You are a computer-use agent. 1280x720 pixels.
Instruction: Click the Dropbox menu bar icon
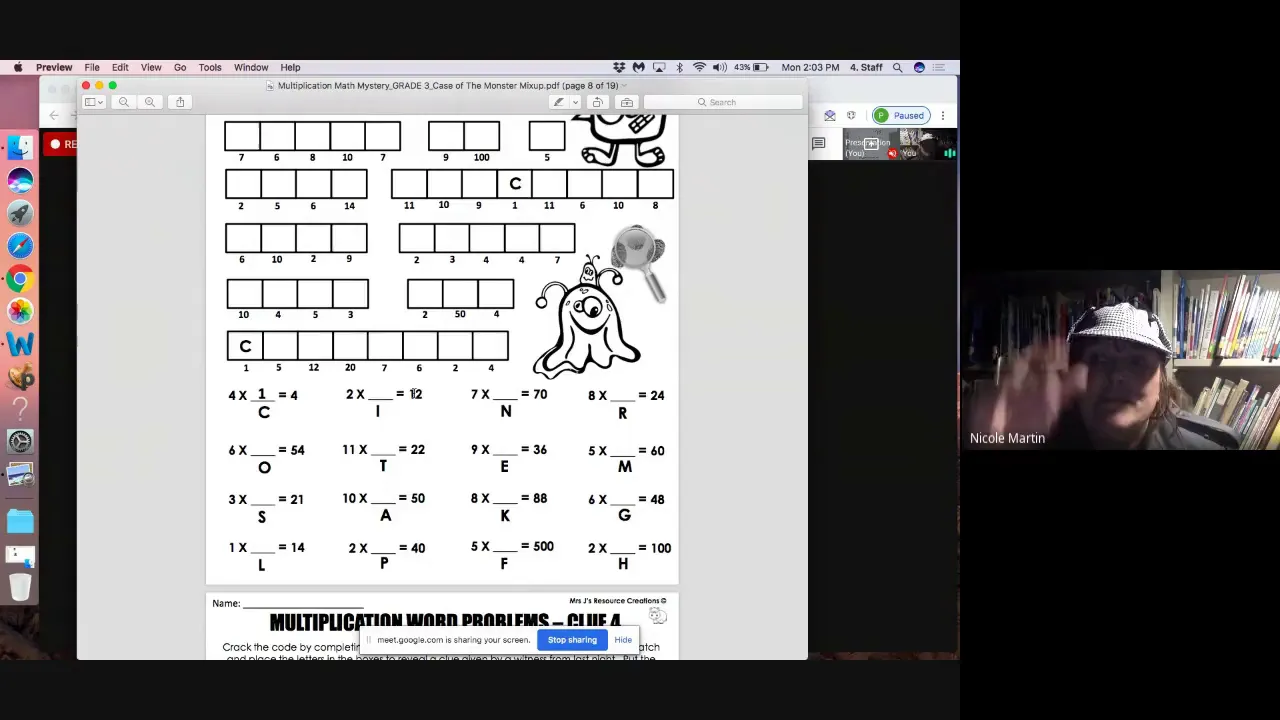(619, 67)
